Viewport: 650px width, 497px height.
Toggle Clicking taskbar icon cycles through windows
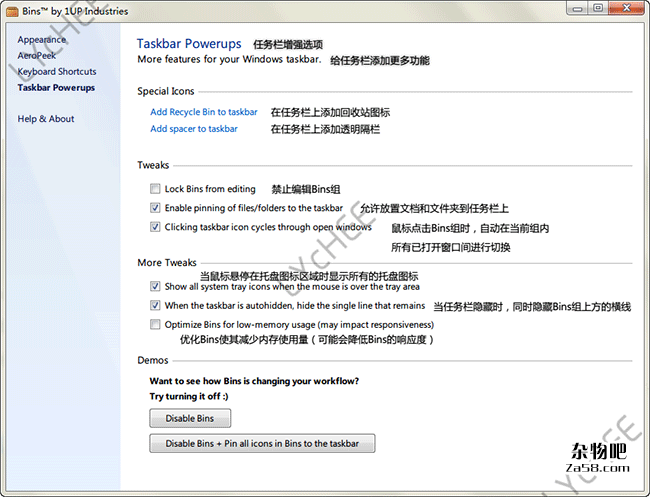pos(155,227)
